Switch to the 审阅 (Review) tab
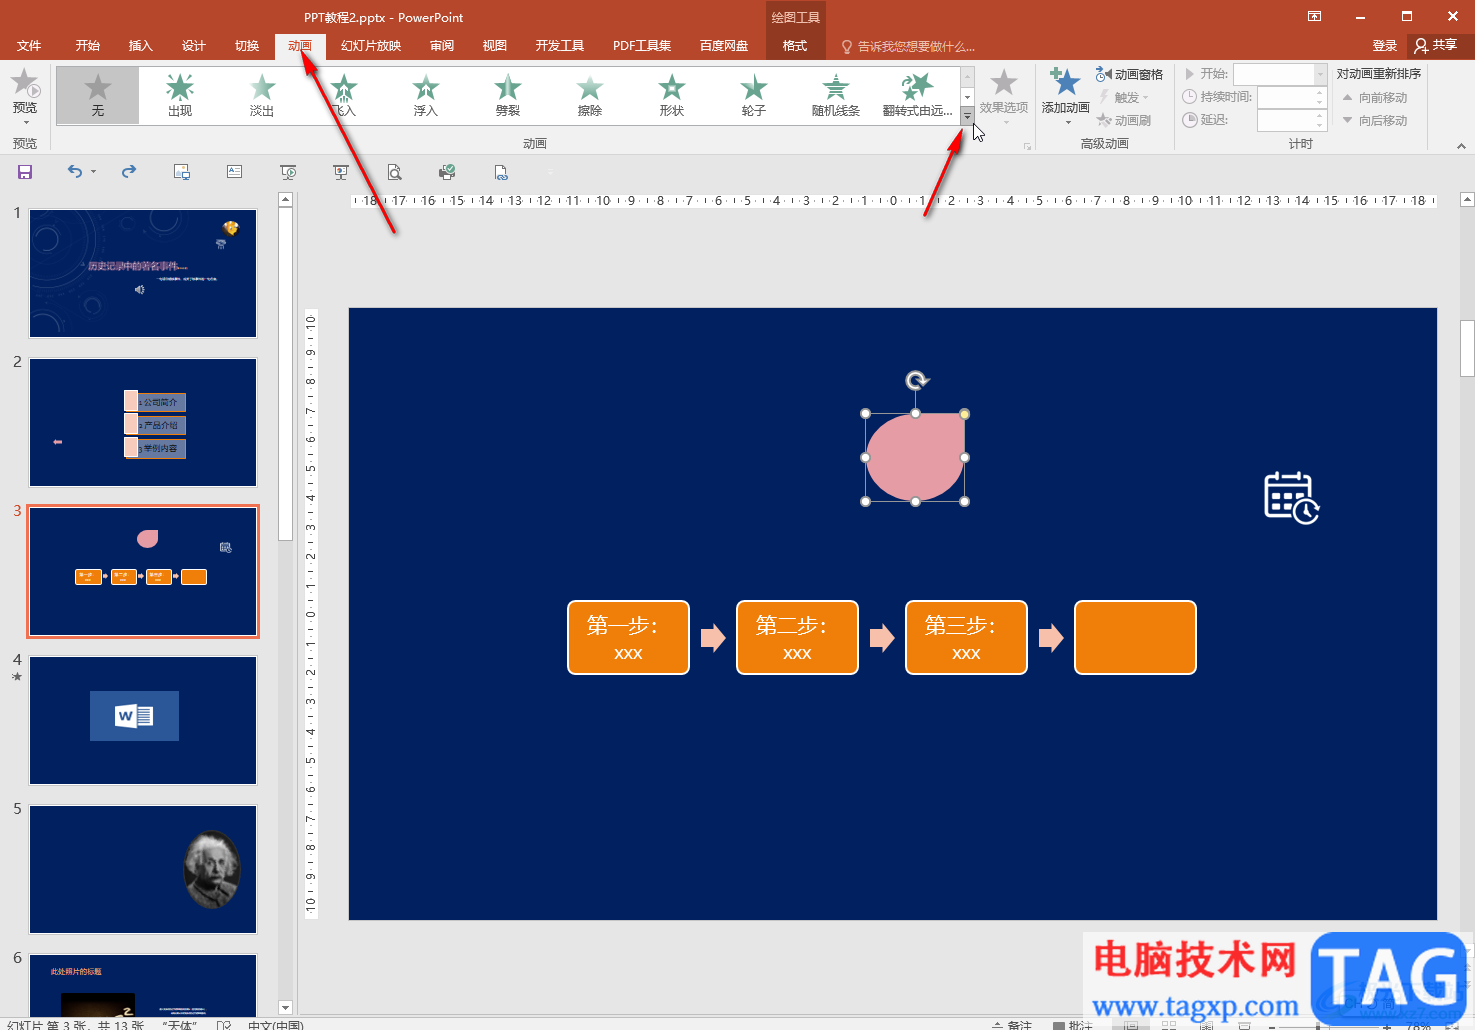The width and height of the screenshot is (1475, 1030). point(442,46)
